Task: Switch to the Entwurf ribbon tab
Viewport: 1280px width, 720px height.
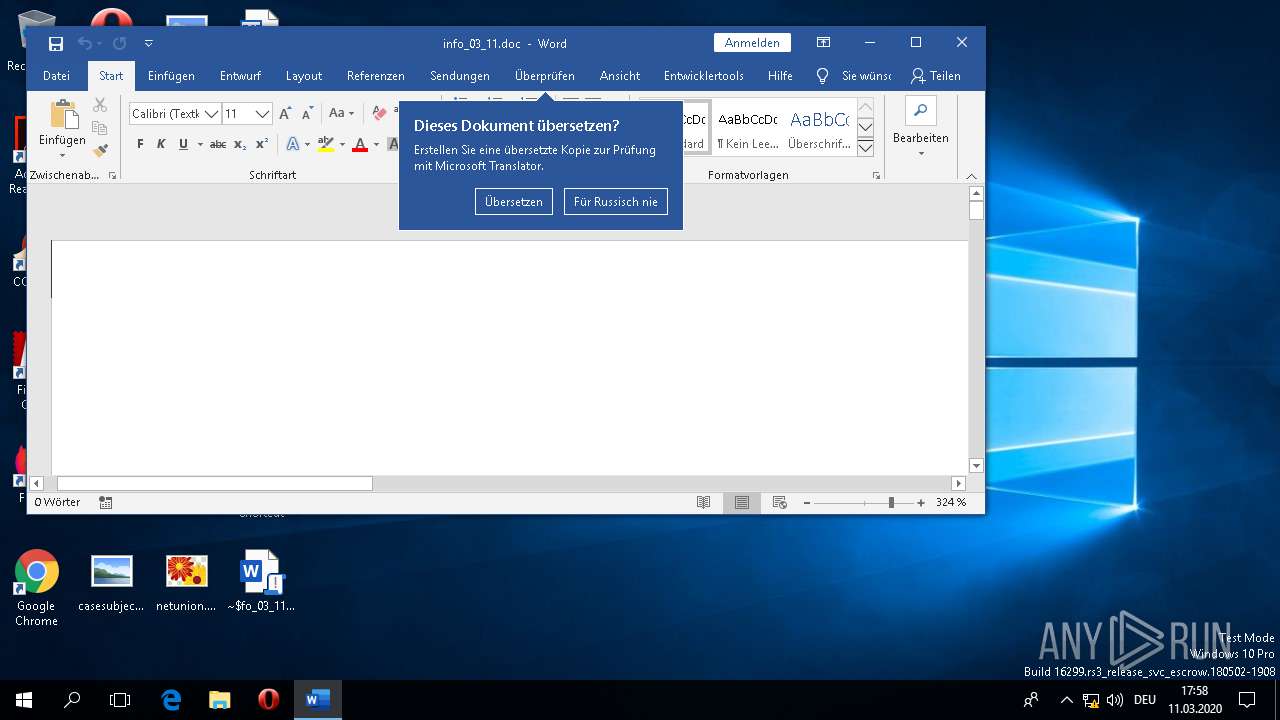Action: coord(240,76)
